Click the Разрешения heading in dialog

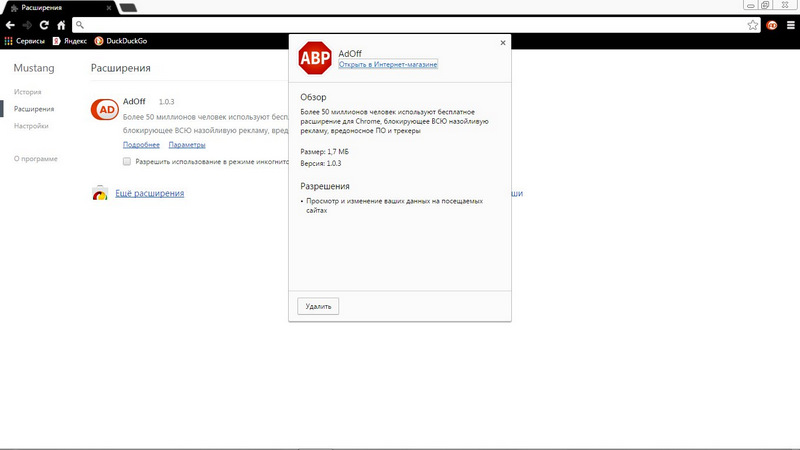click(325, 186)
